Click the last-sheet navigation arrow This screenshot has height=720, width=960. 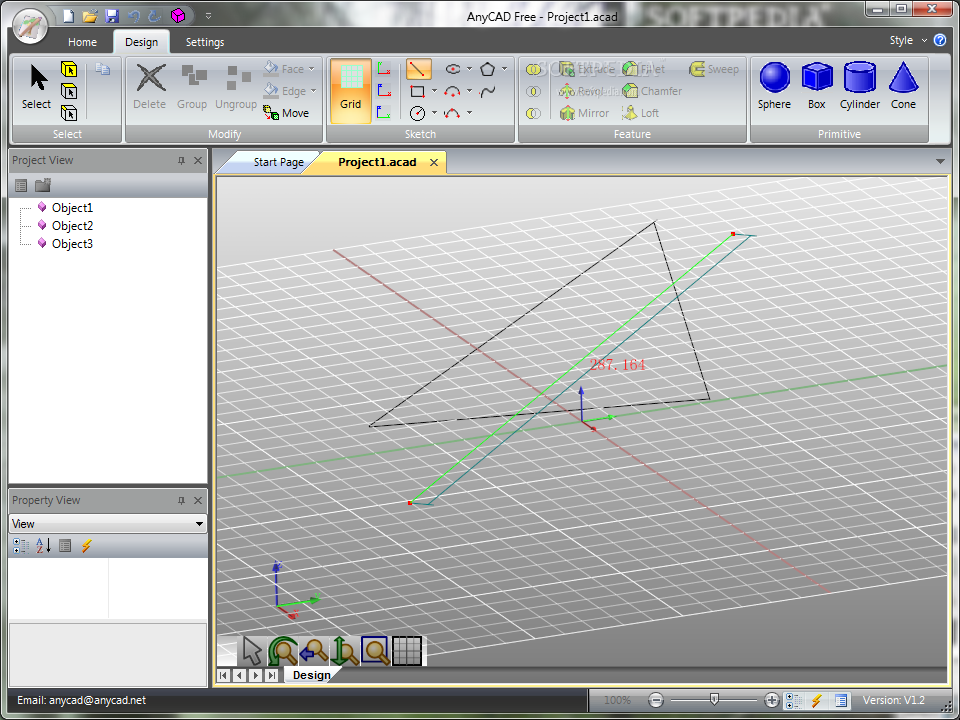271,675
